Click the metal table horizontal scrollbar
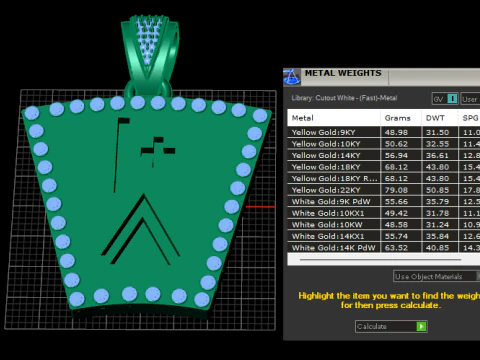This screenshot has height=360, width=480. click(380, 259)
